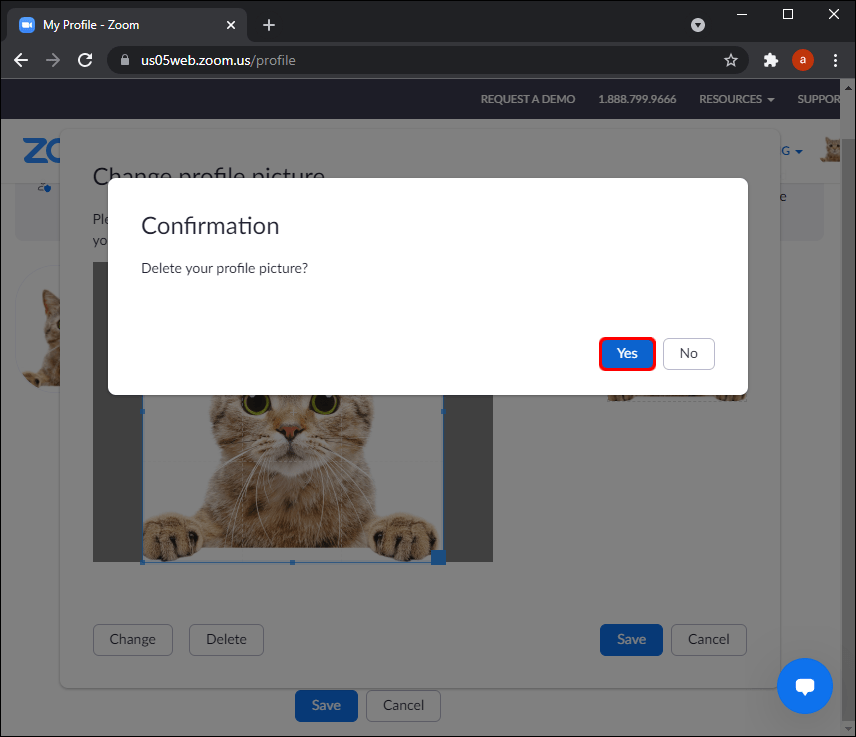Open the Chrome three-dot menu
Image resolution: width=856 pixels, height=737 pixels.
pos(835,60)
